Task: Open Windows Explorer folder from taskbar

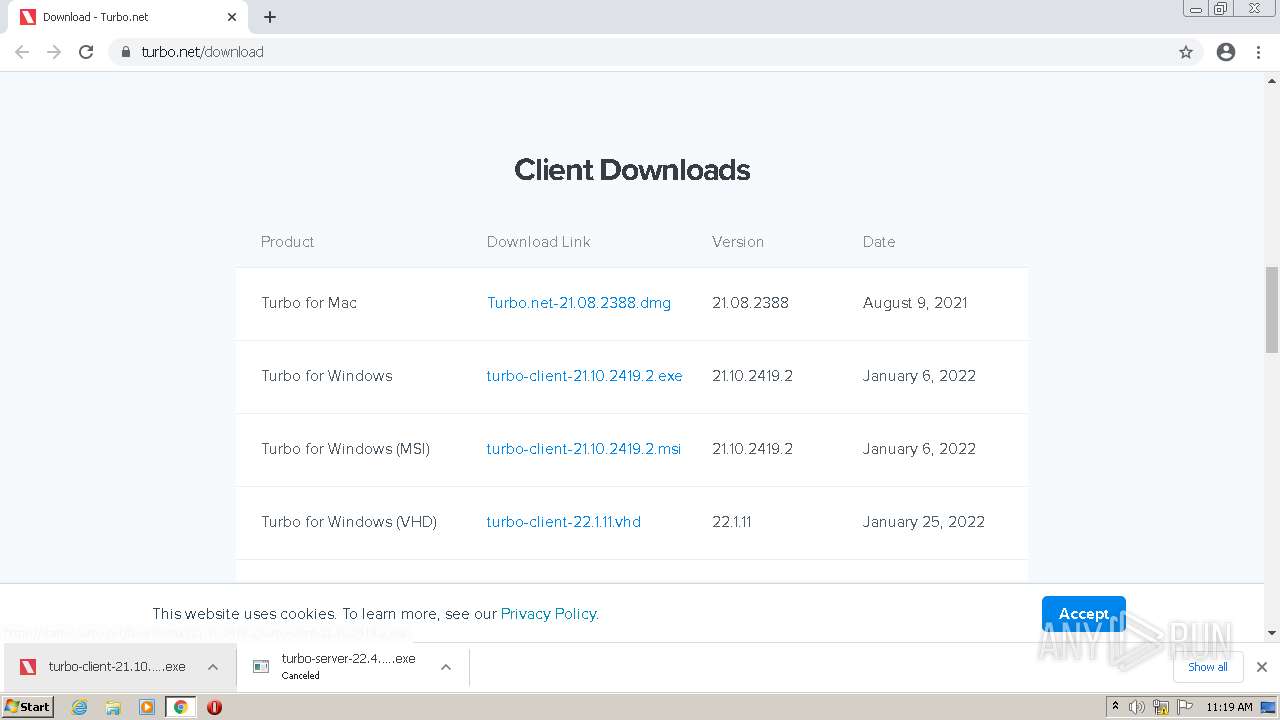Action: tap(113, 707)
